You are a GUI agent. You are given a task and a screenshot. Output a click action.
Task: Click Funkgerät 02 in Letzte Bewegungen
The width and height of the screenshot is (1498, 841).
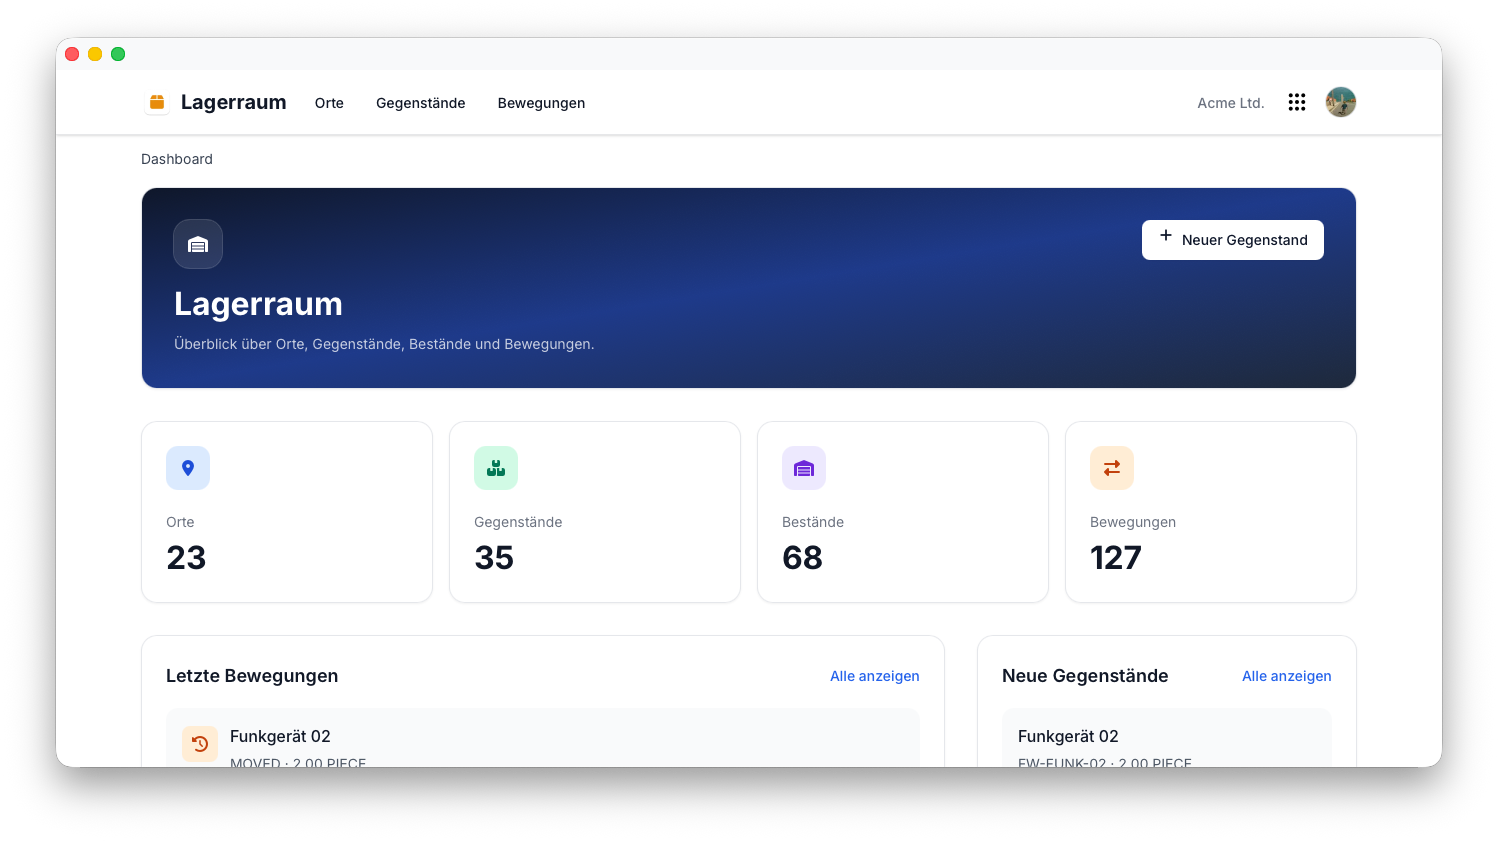coord(280,736)
